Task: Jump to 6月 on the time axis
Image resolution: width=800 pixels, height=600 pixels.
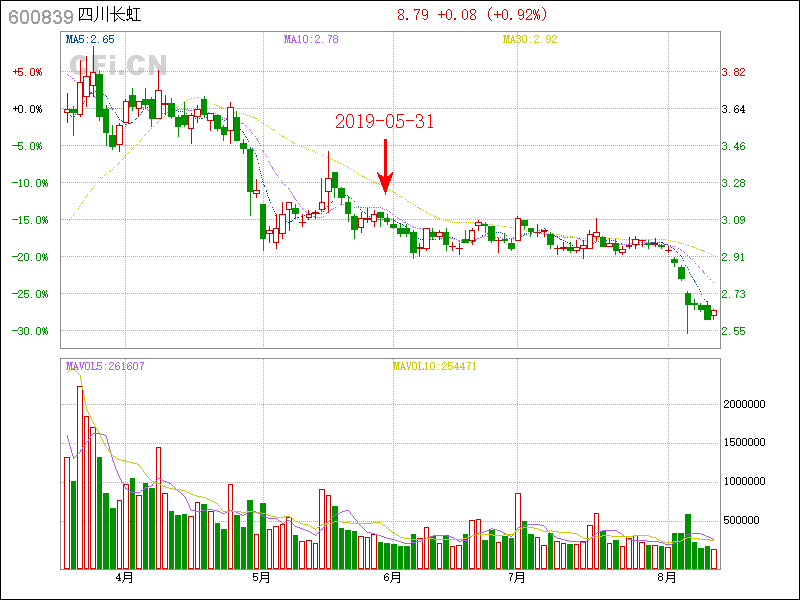Action: coord(392,578)
